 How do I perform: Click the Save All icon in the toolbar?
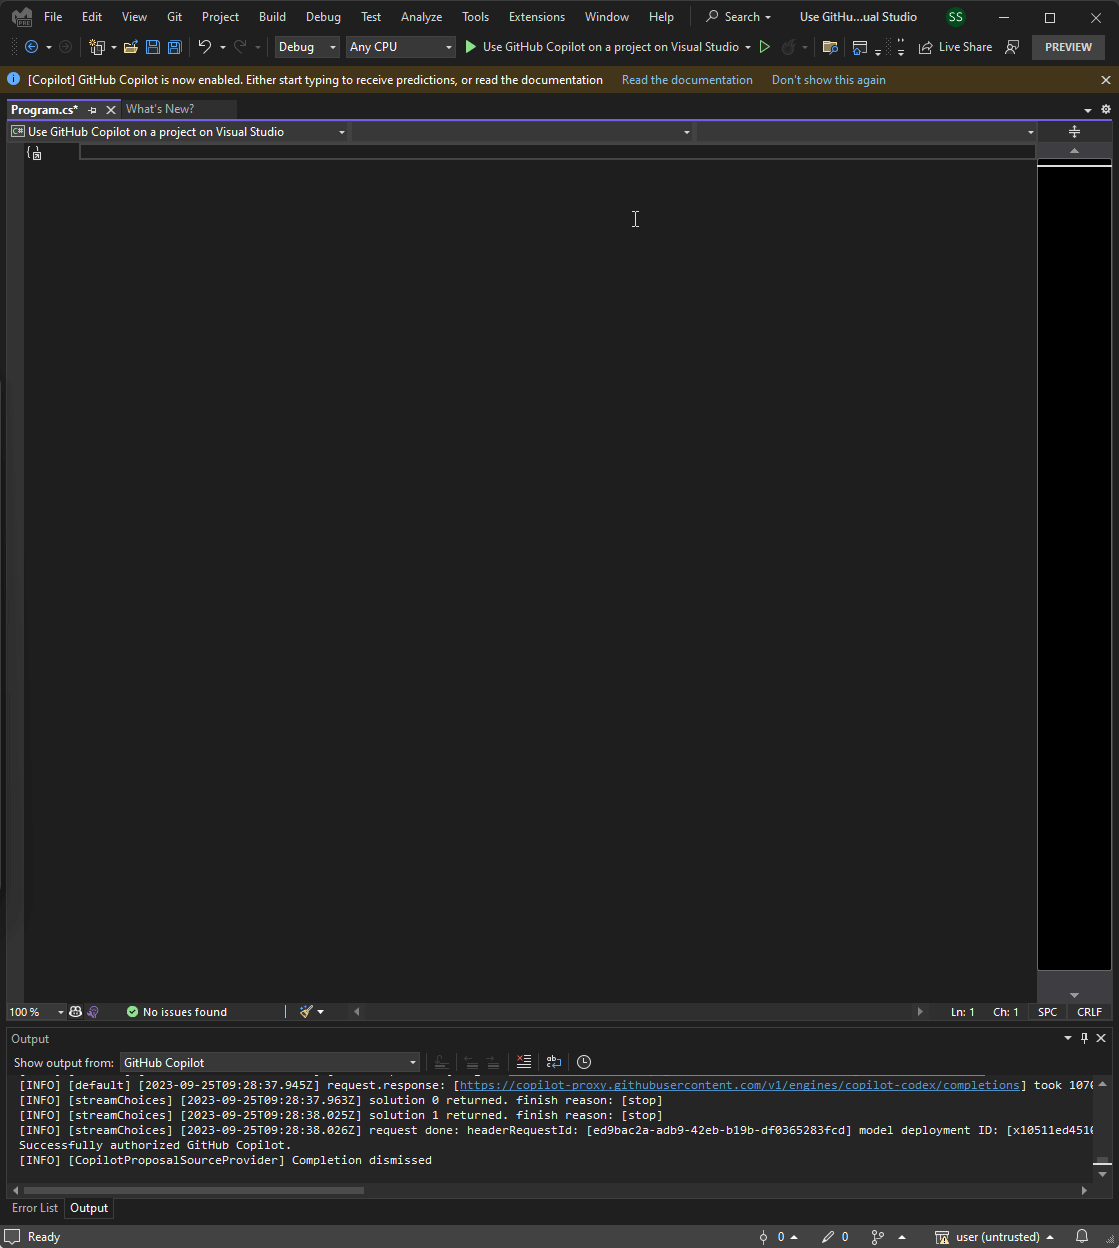point(174,47)
